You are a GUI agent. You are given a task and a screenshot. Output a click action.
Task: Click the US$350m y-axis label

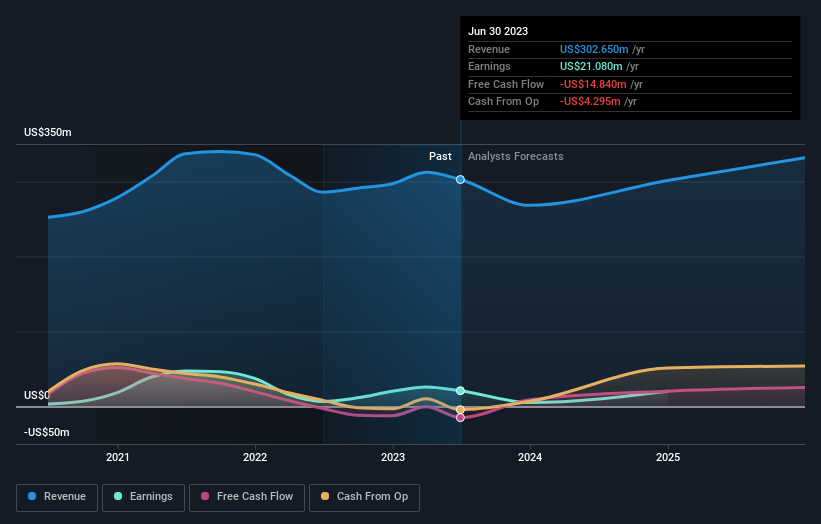click(x=48, y=132)
